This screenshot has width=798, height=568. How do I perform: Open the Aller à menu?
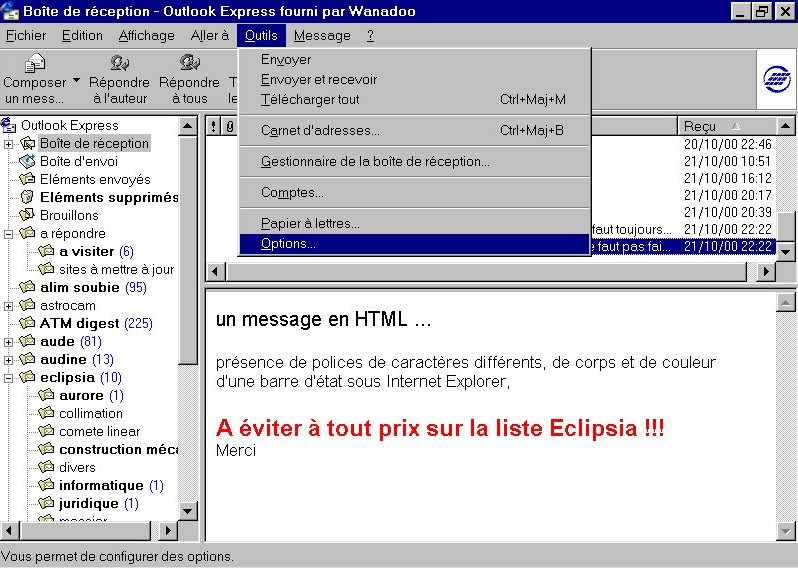[209, 36]
